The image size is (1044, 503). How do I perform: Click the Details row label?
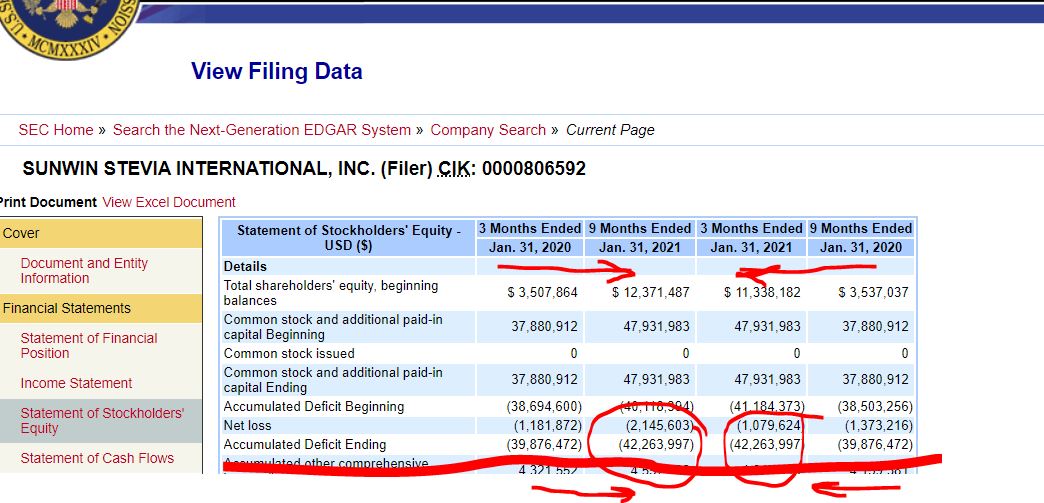245,266
